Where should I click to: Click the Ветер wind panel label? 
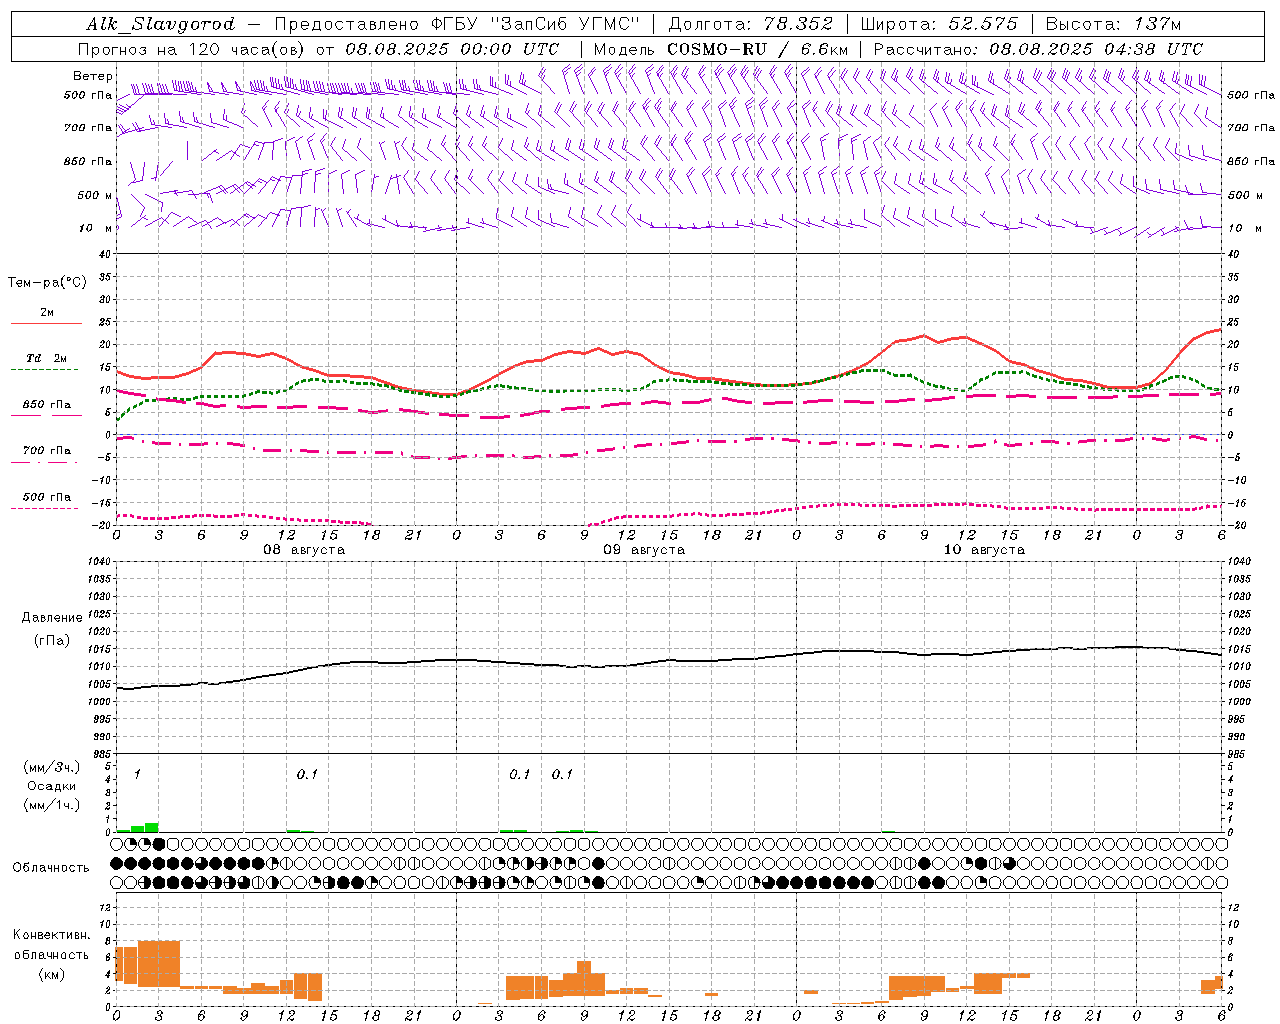[x=92, y=76]
